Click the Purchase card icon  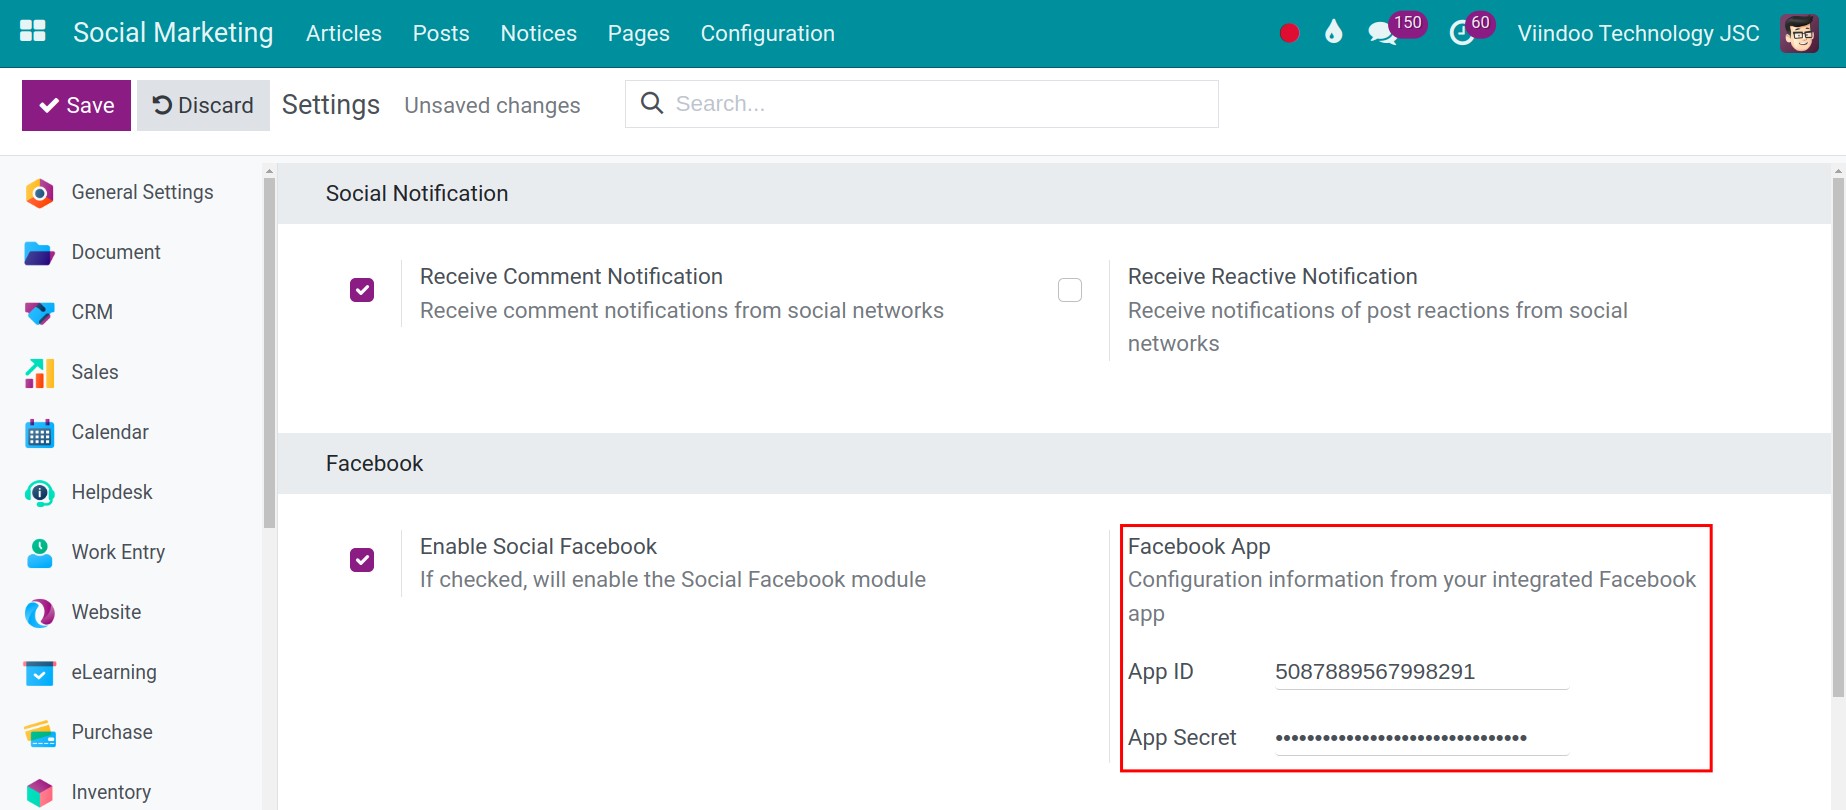click(x=39, y=733)
